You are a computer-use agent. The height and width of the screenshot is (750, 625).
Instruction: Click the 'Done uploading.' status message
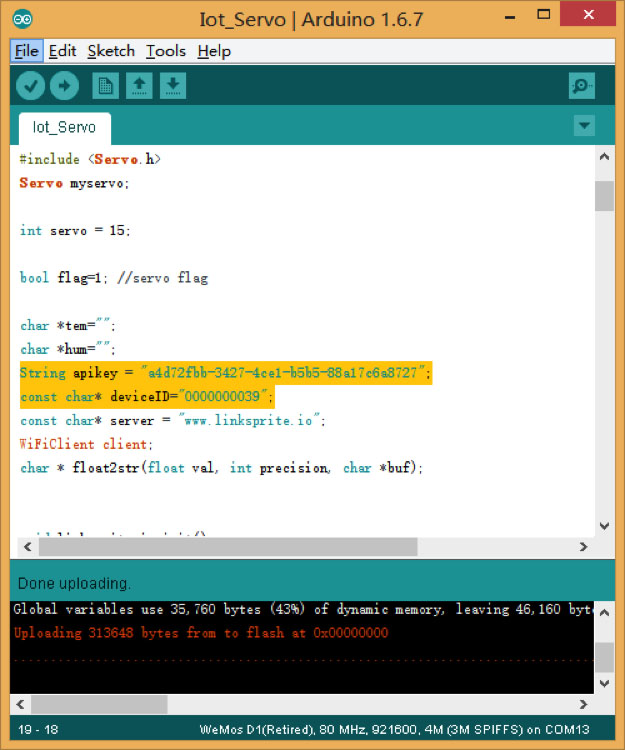click(x=74, y=584)
